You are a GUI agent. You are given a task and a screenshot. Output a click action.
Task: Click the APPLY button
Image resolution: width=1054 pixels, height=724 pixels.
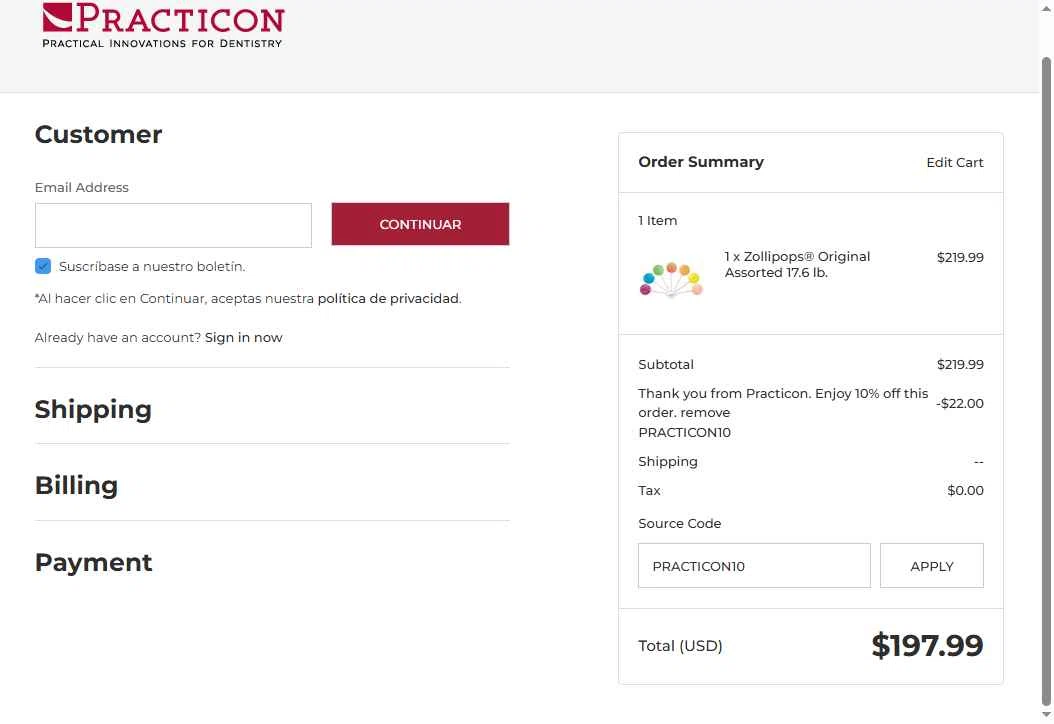coord(932,566)
